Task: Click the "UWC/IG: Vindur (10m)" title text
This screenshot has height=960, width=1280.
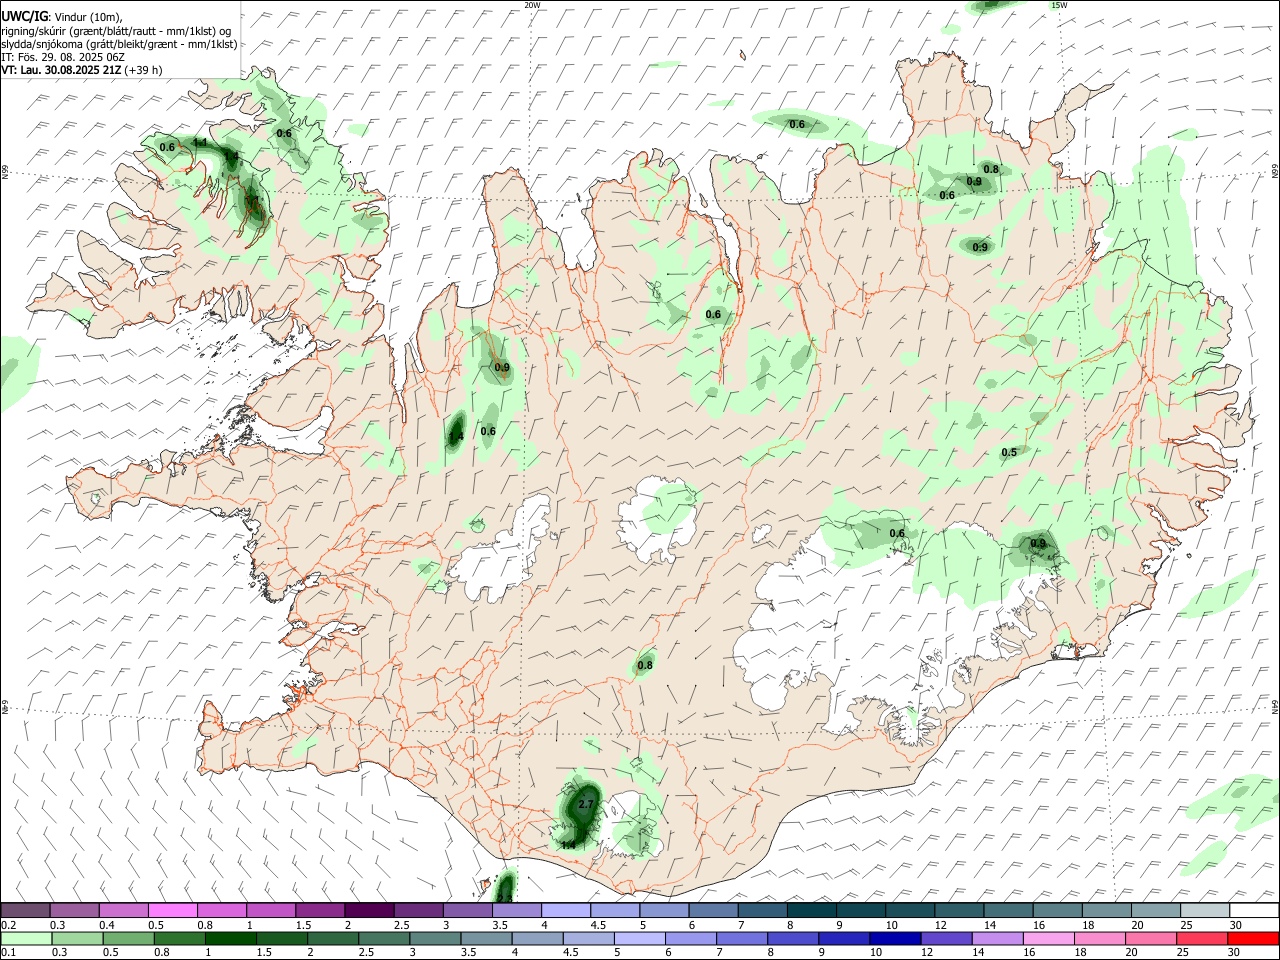Action: [62, 17]
